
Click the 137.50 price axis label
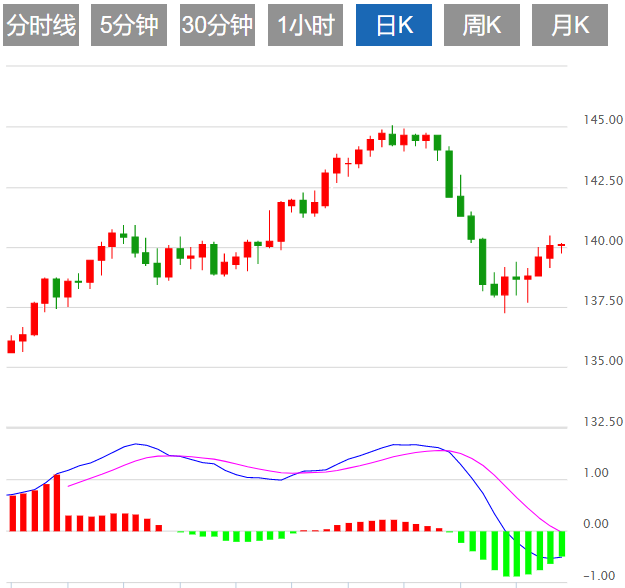pos(603,301)
